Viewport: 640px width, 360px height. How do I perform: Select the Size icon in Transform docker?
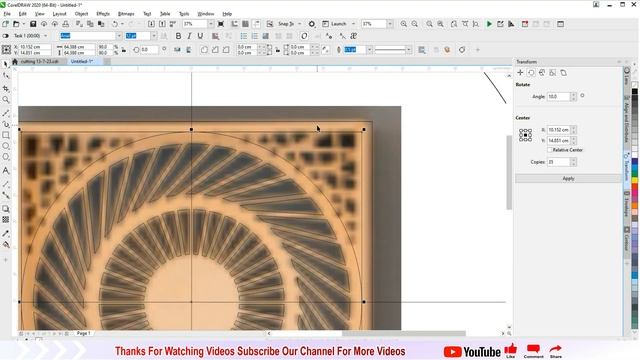coord(553,73)
